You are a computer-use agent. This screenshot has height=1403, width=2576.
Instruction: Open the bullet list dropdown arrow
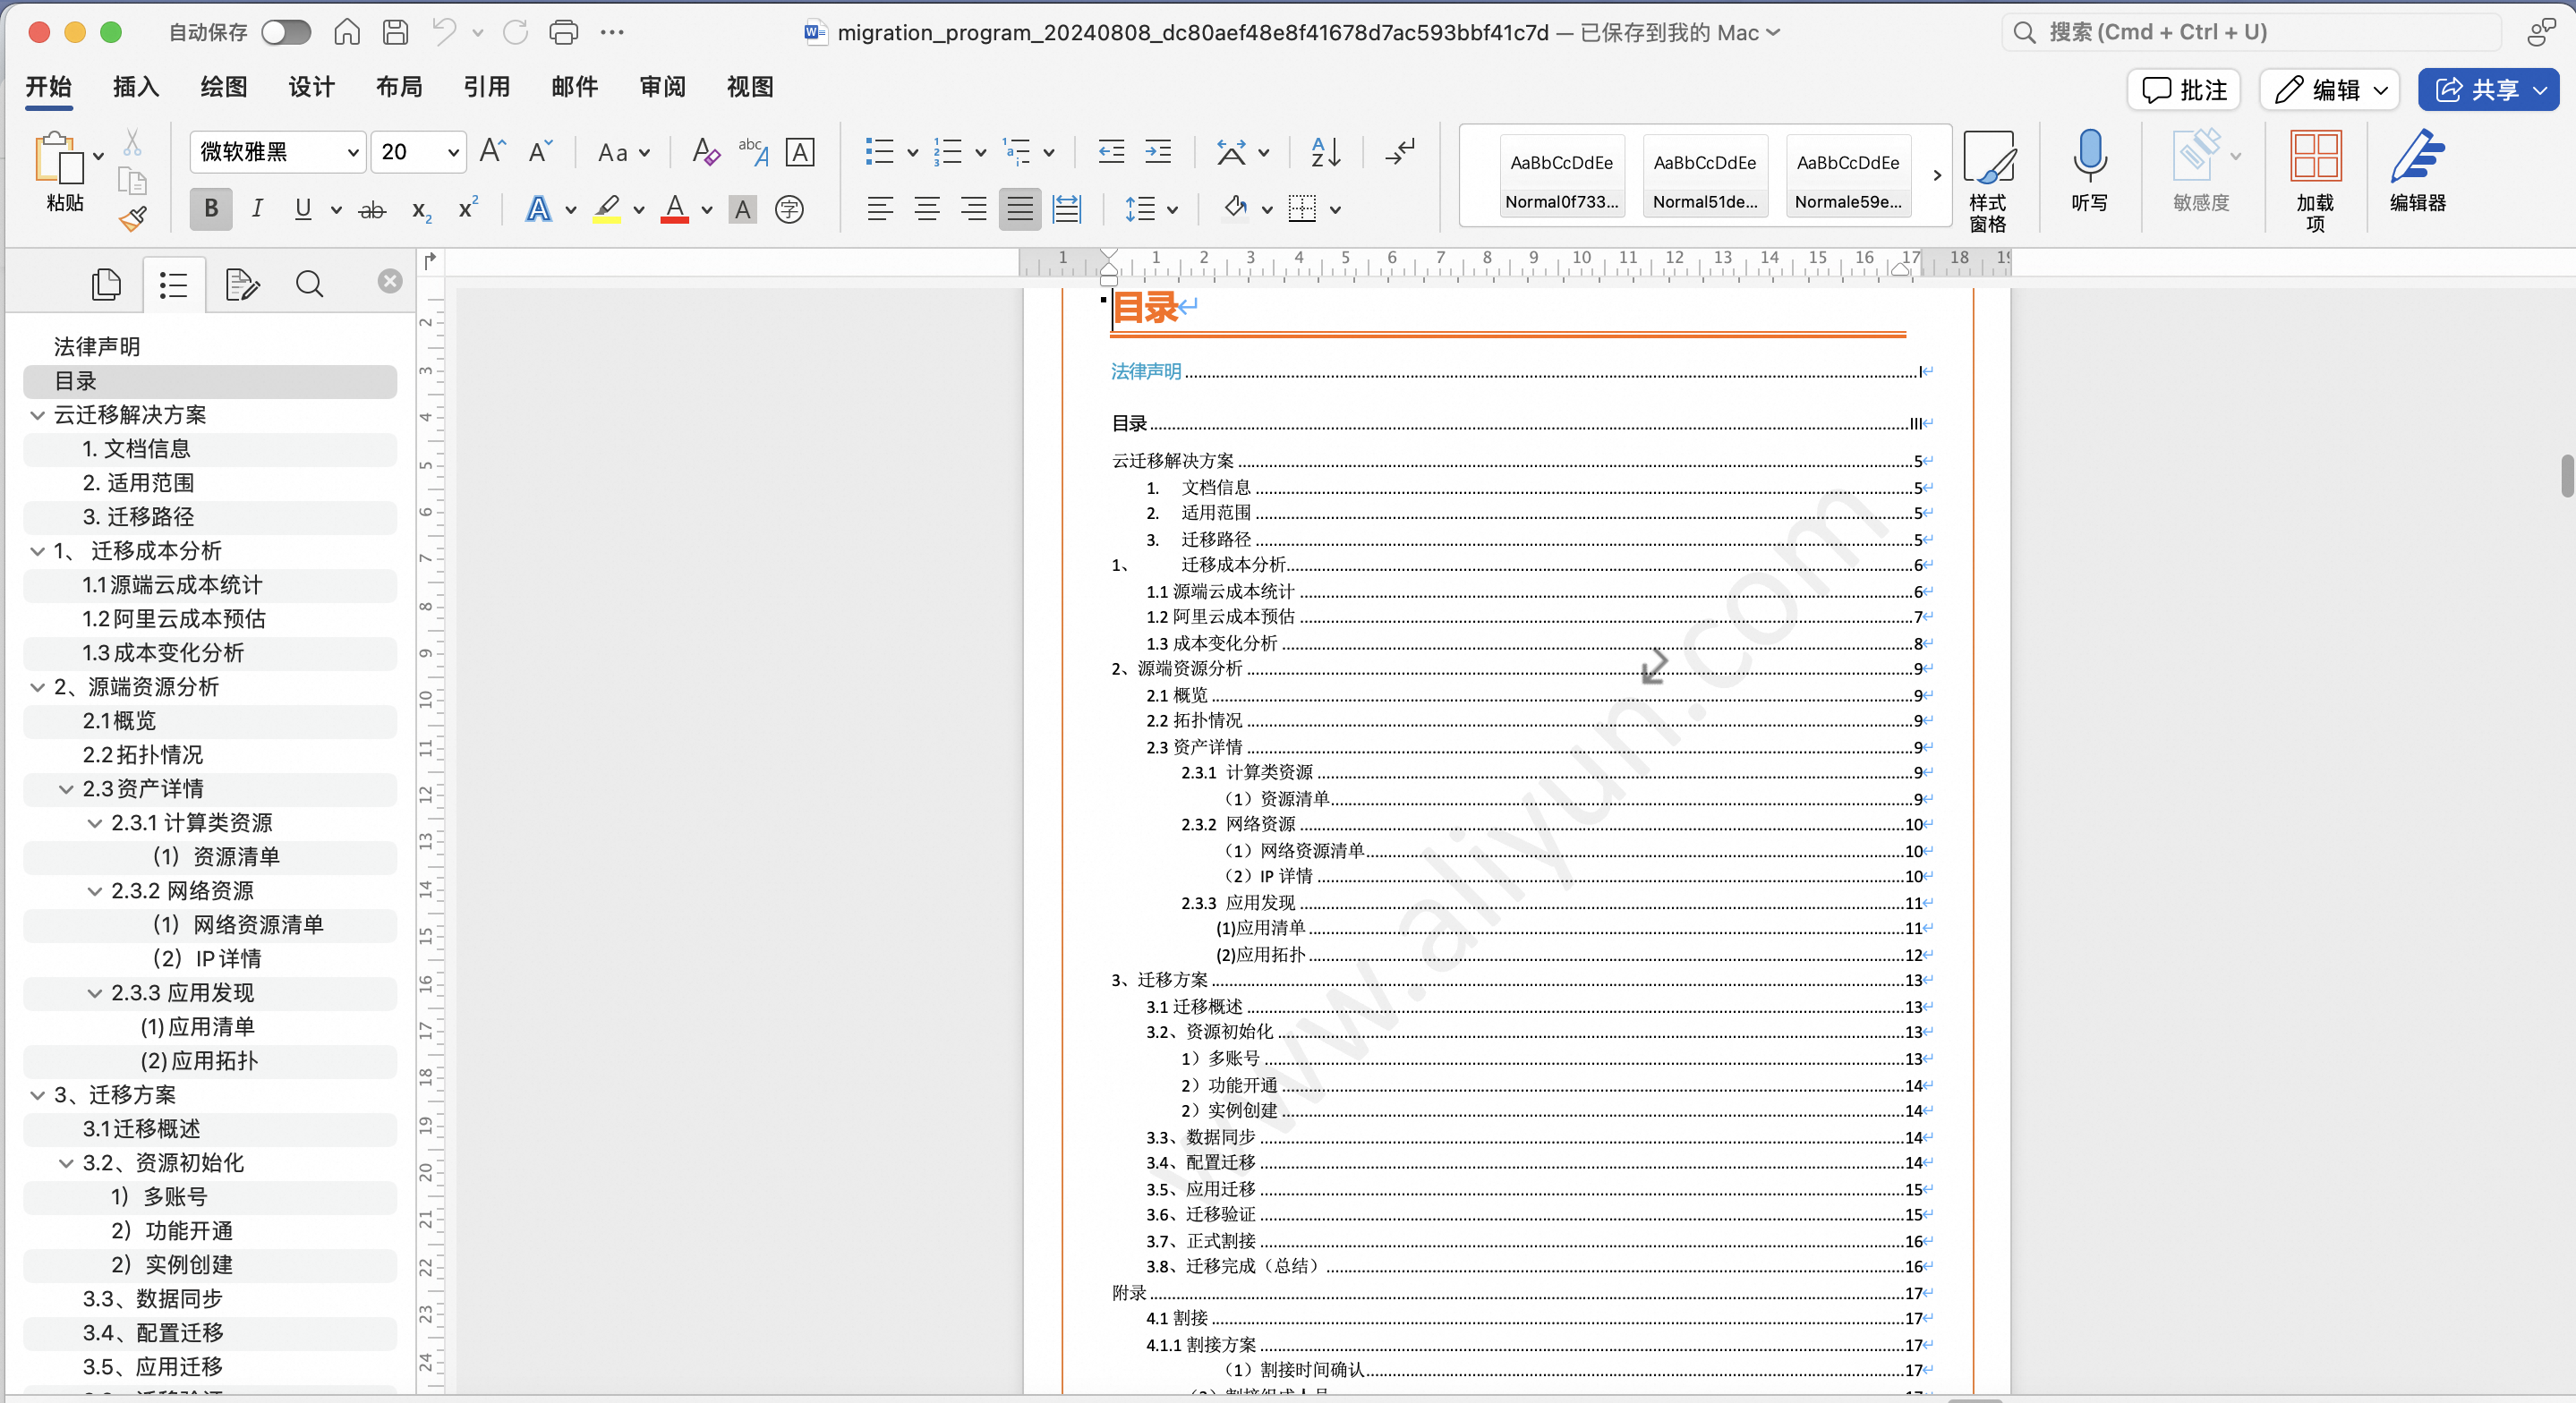[x=912, y=153]
